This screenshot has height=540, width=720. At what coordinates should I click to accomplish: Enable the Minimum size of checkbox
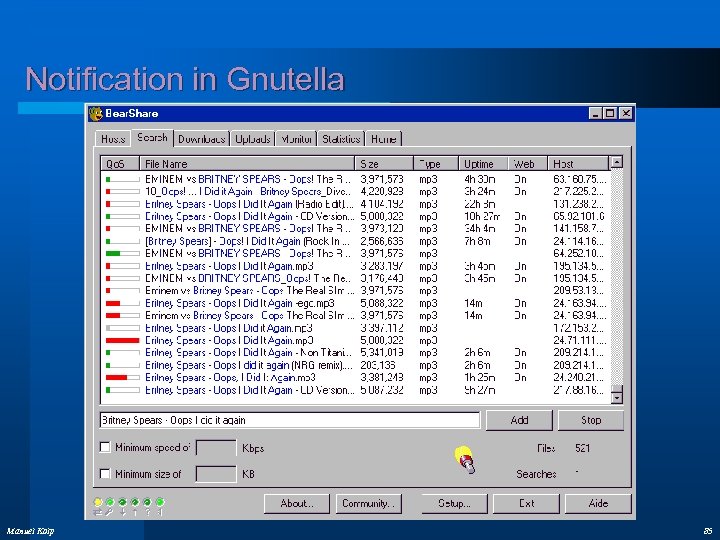click(x=105, y=473)
